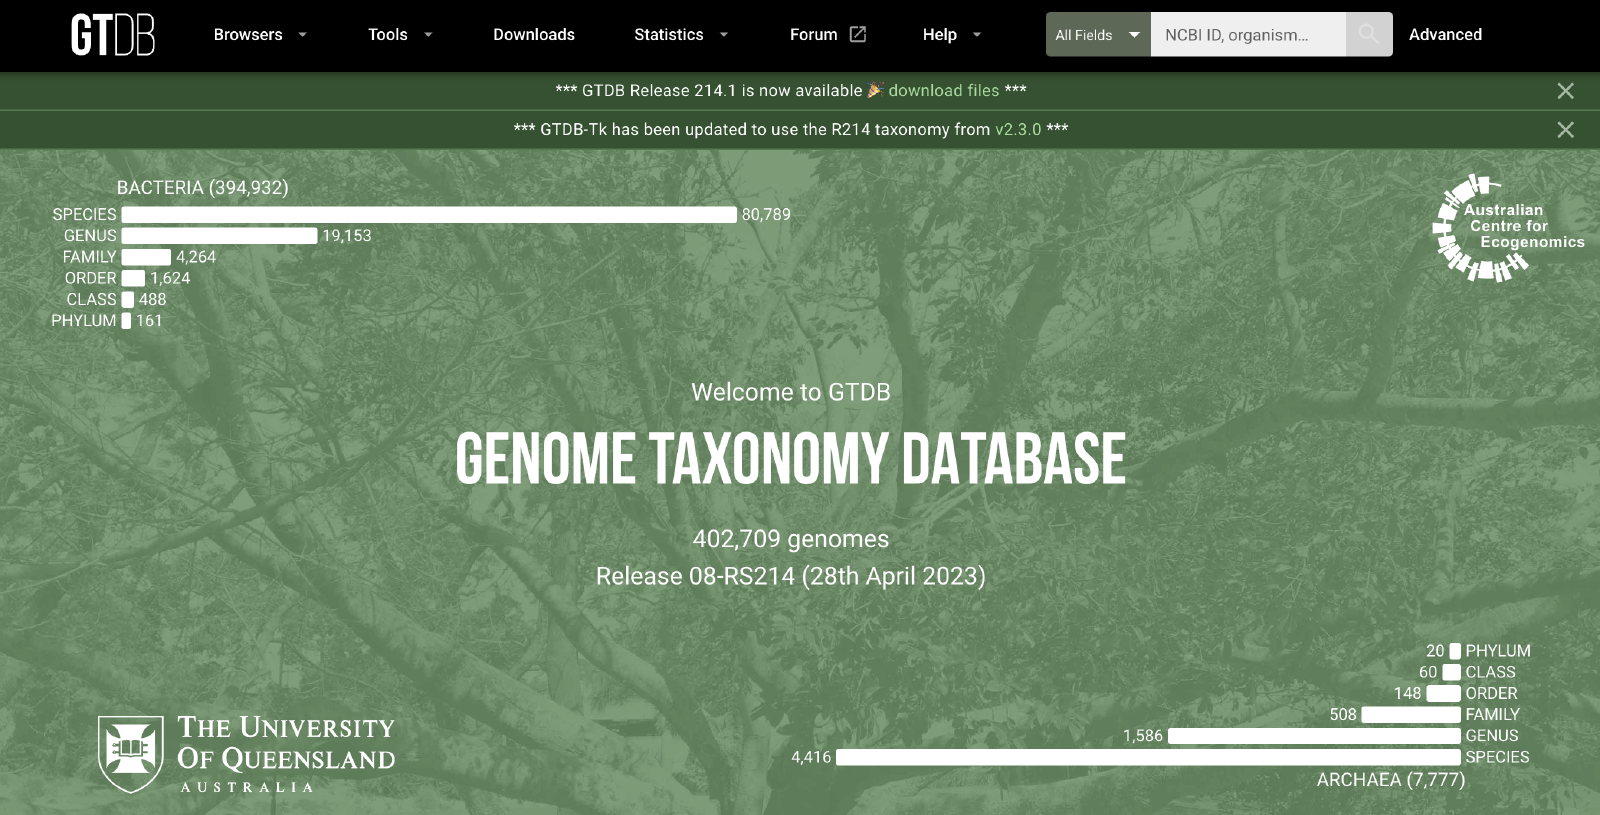Click the download files link
This screenshot has width=1600, height=815.
point(943,91)
